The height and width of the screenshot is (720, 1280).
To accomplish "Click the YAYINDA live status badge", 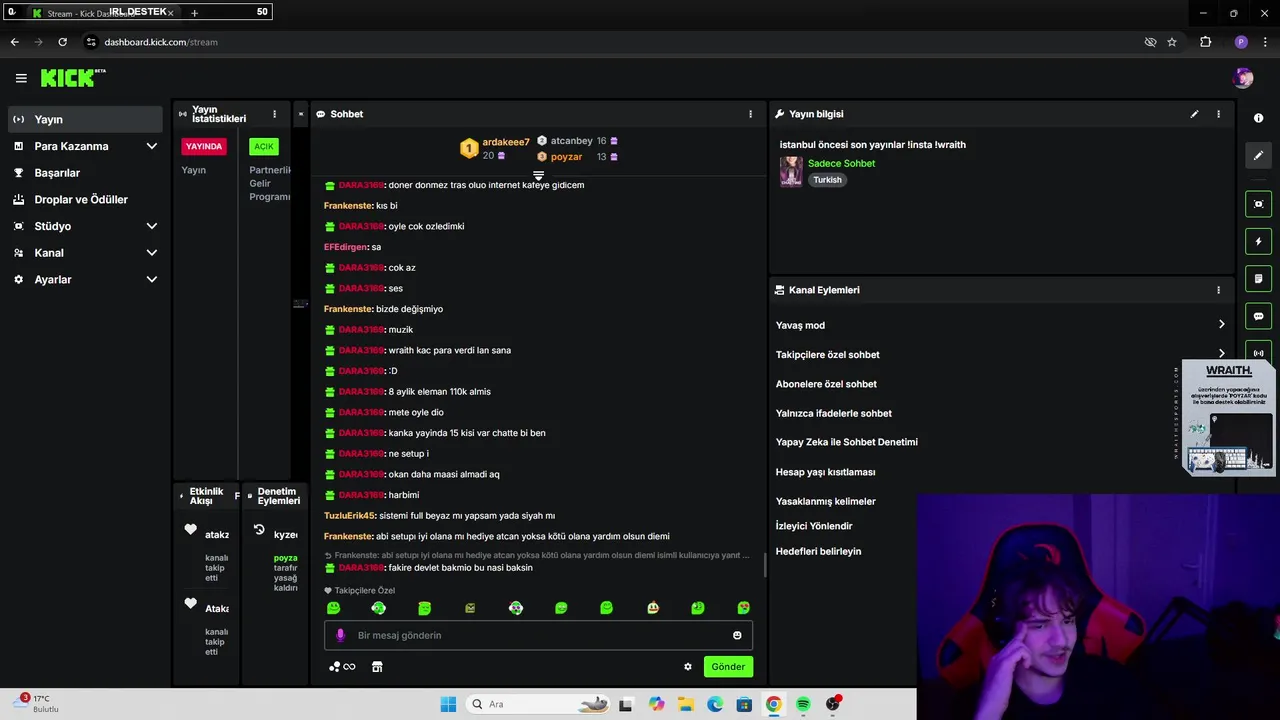I will [x=204, y=146].
